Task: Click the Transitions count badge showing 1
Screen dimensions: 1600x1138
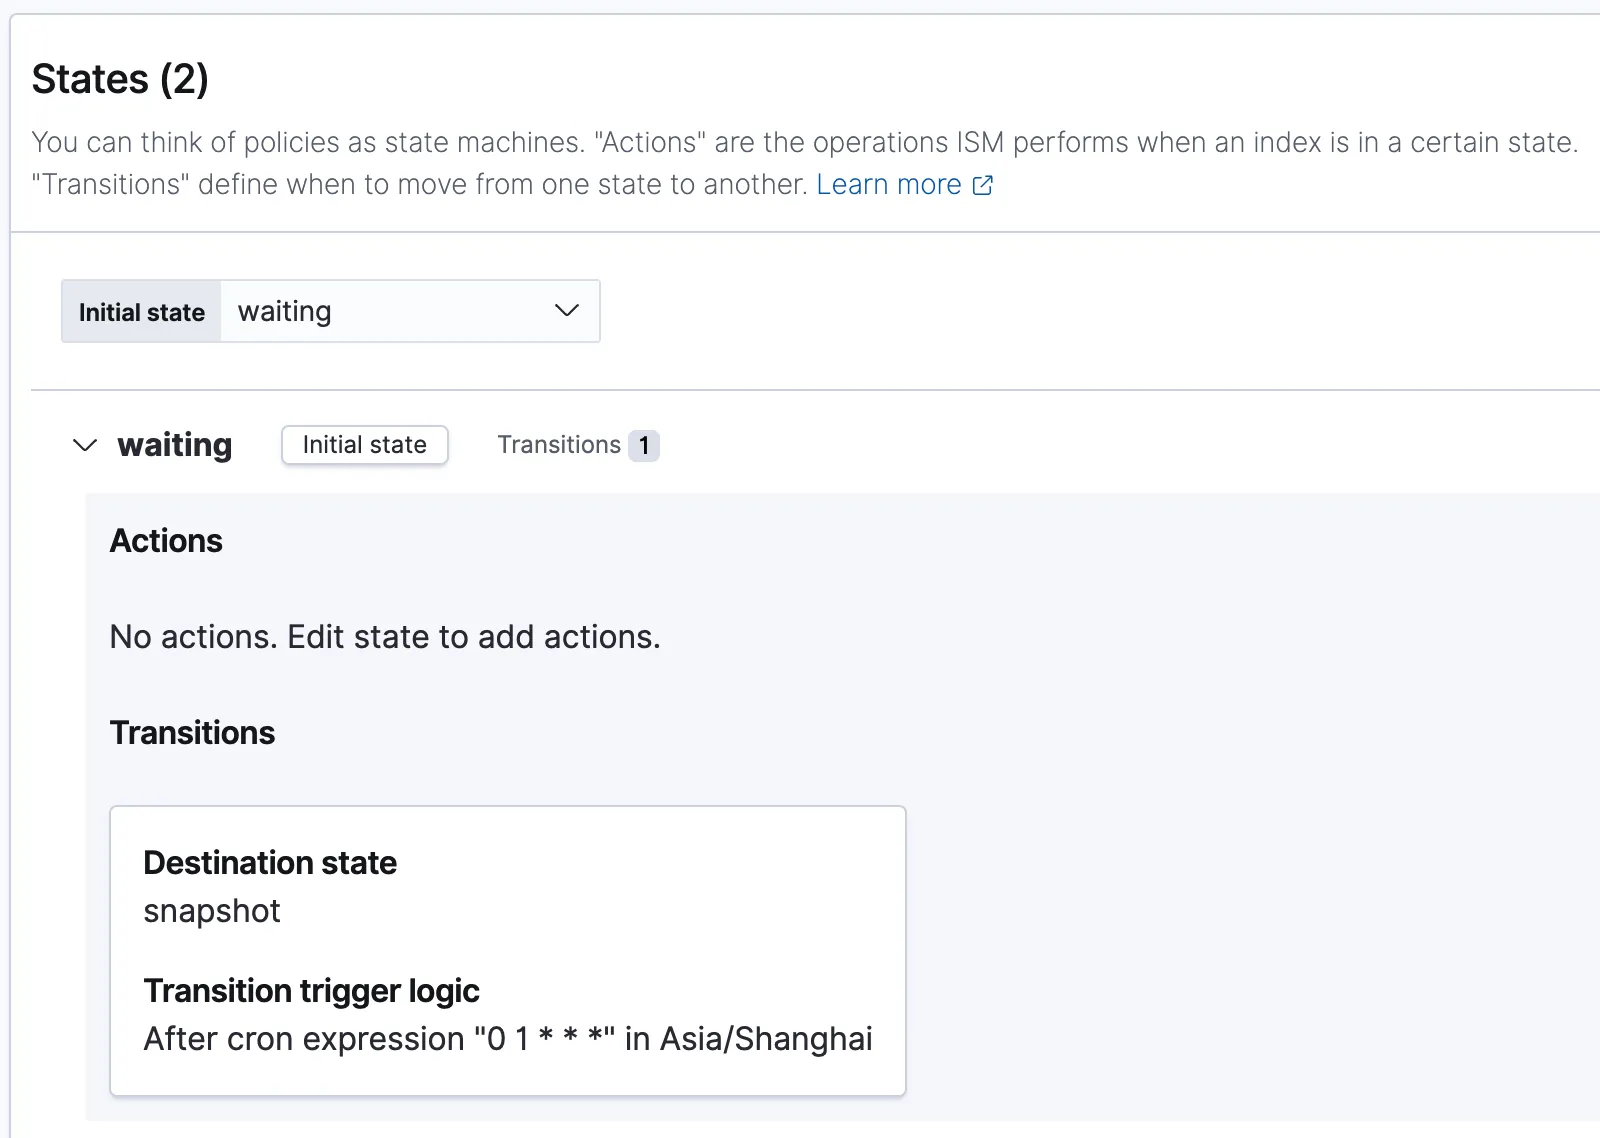Action: [x=644, y=446]
